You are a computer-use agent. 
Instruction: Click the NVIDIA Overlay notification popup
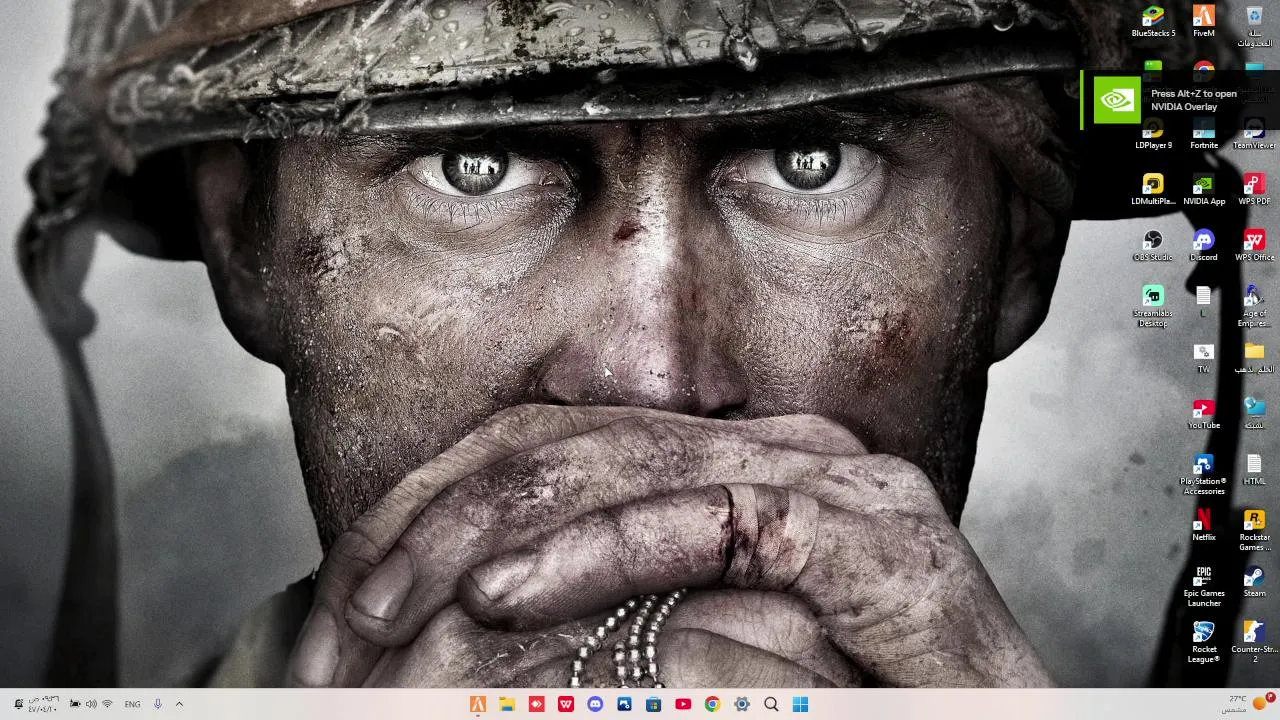tap(1180, 100)
